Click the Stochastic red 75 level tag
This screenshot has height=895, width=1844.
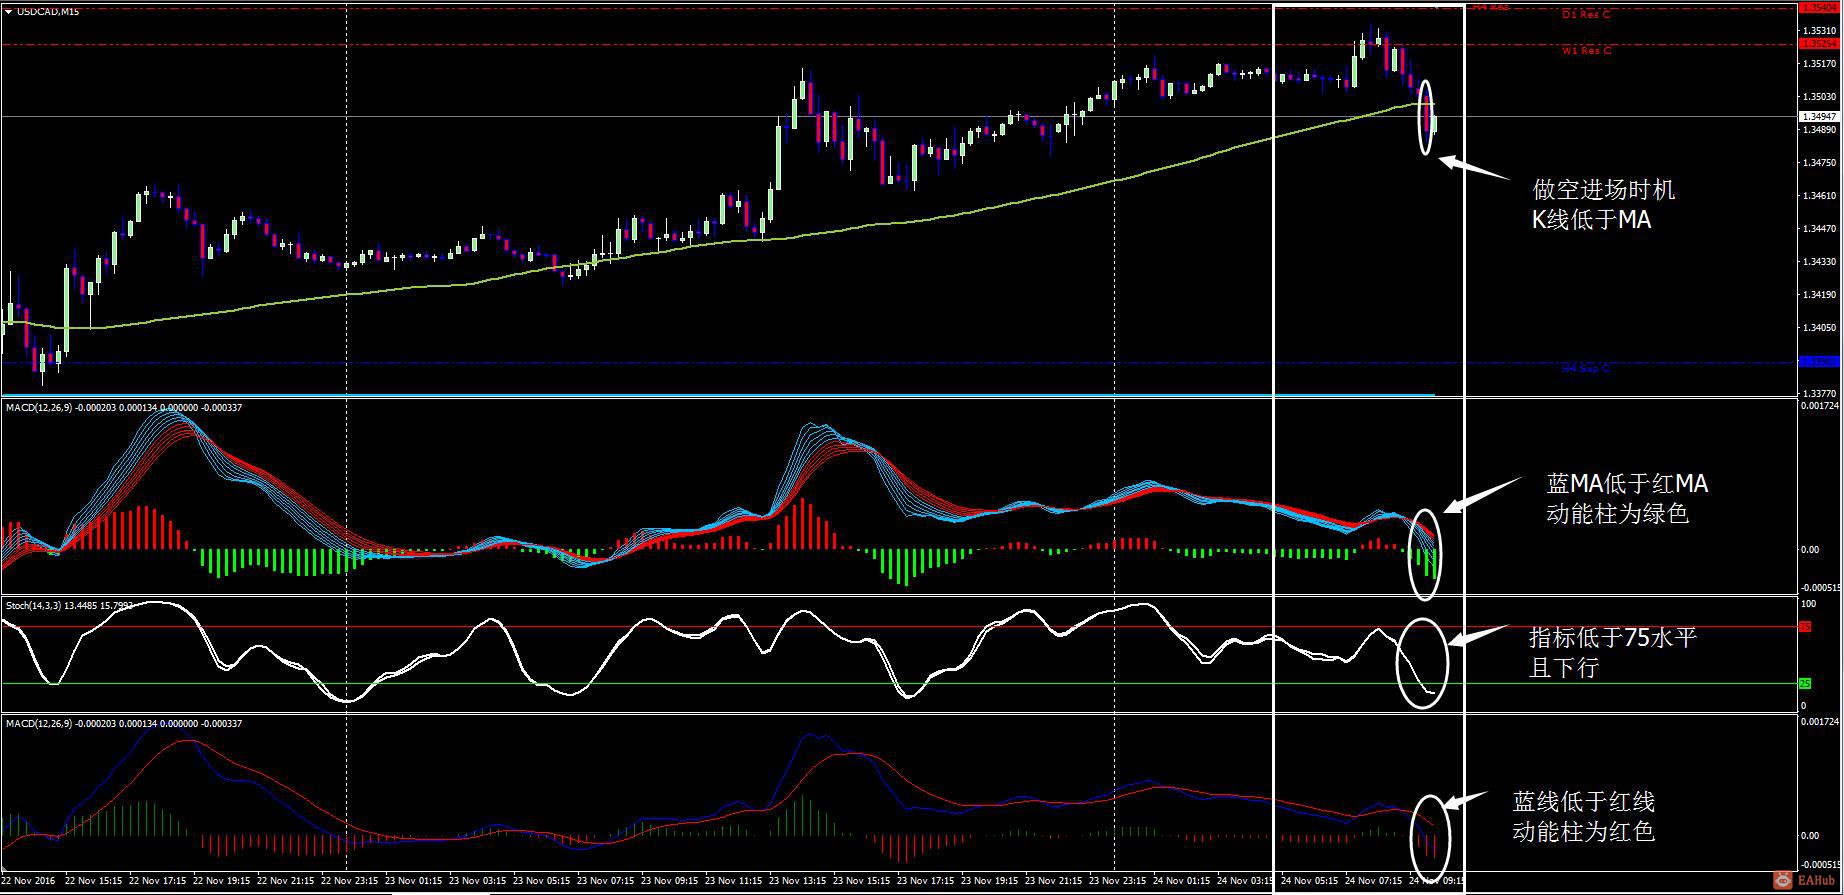coord(1806,627)
